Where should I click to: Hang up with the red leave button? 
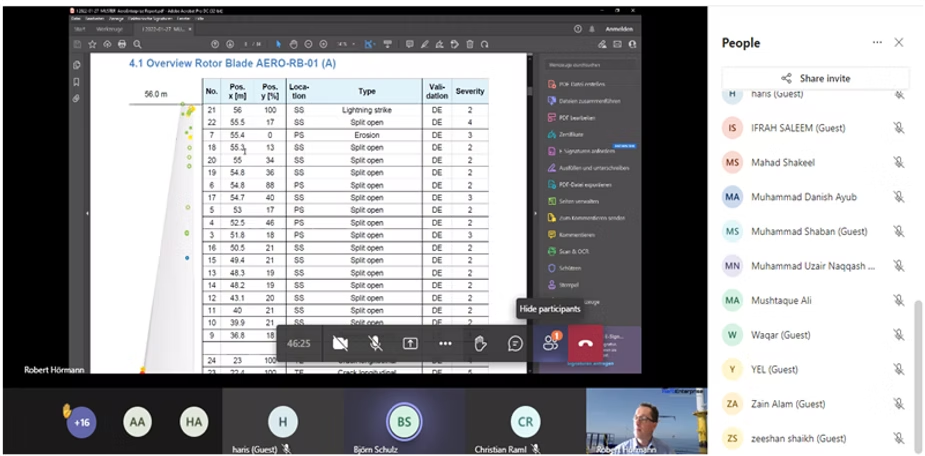pyautogui.click(x=585, y=343)
